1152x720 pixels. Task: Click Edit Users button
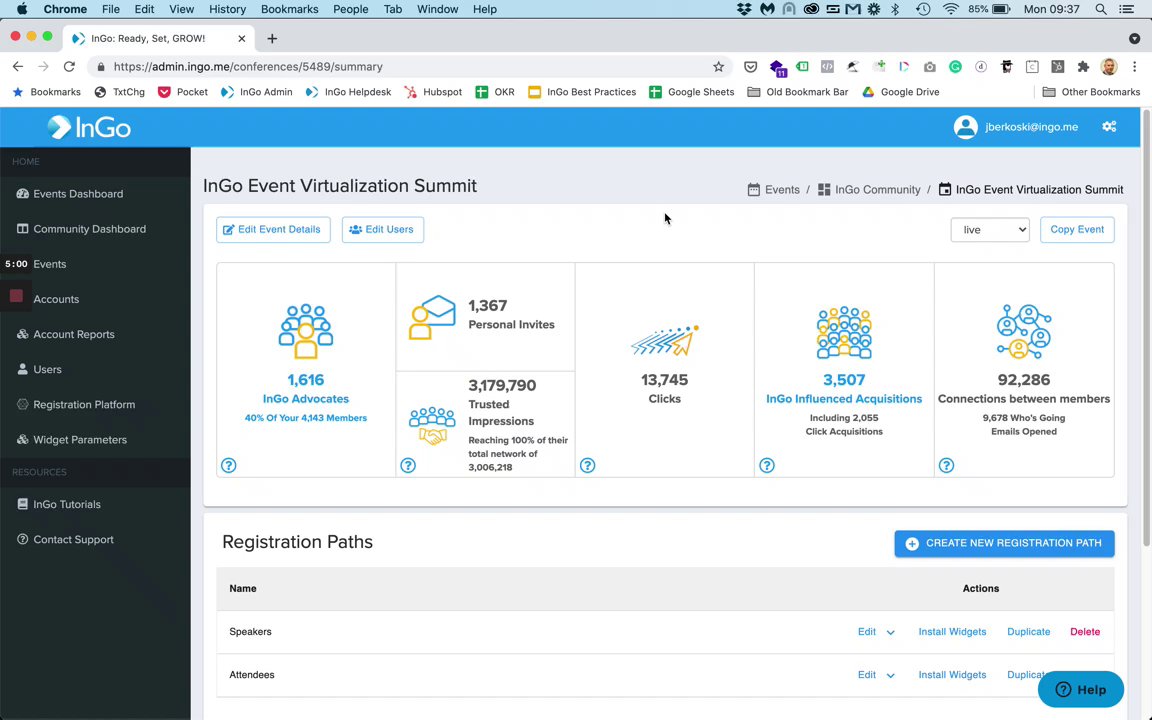pos(383,230)
